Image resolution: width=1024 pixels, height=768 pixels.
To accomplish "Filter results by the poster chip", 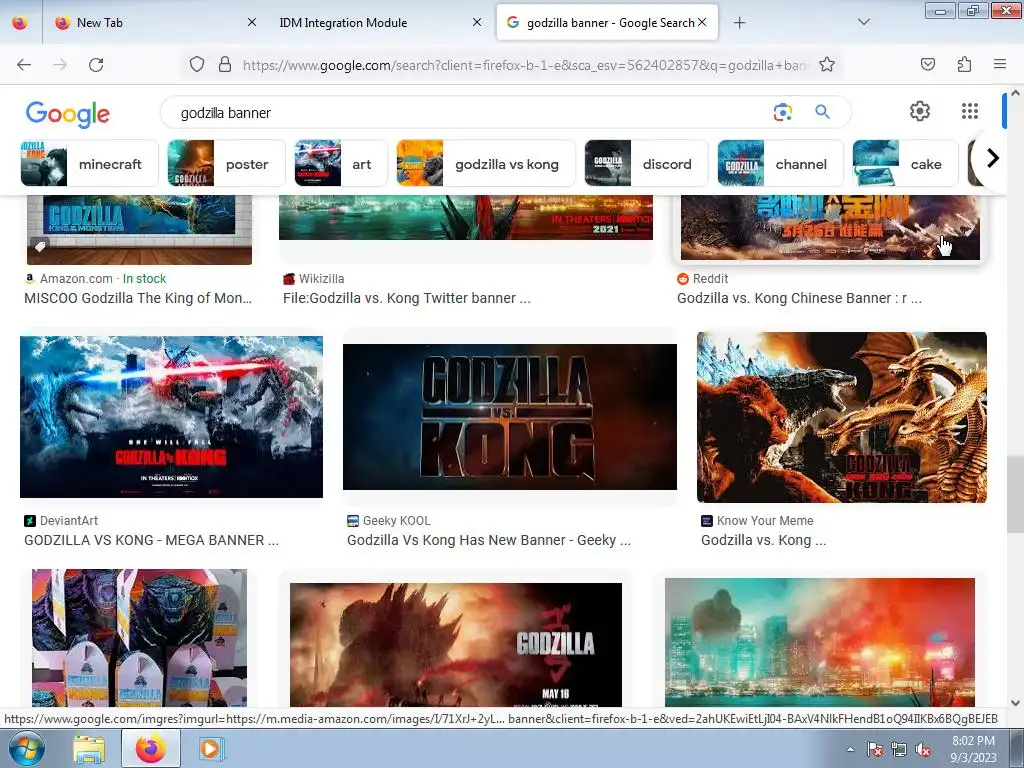I will pos(226,163).
